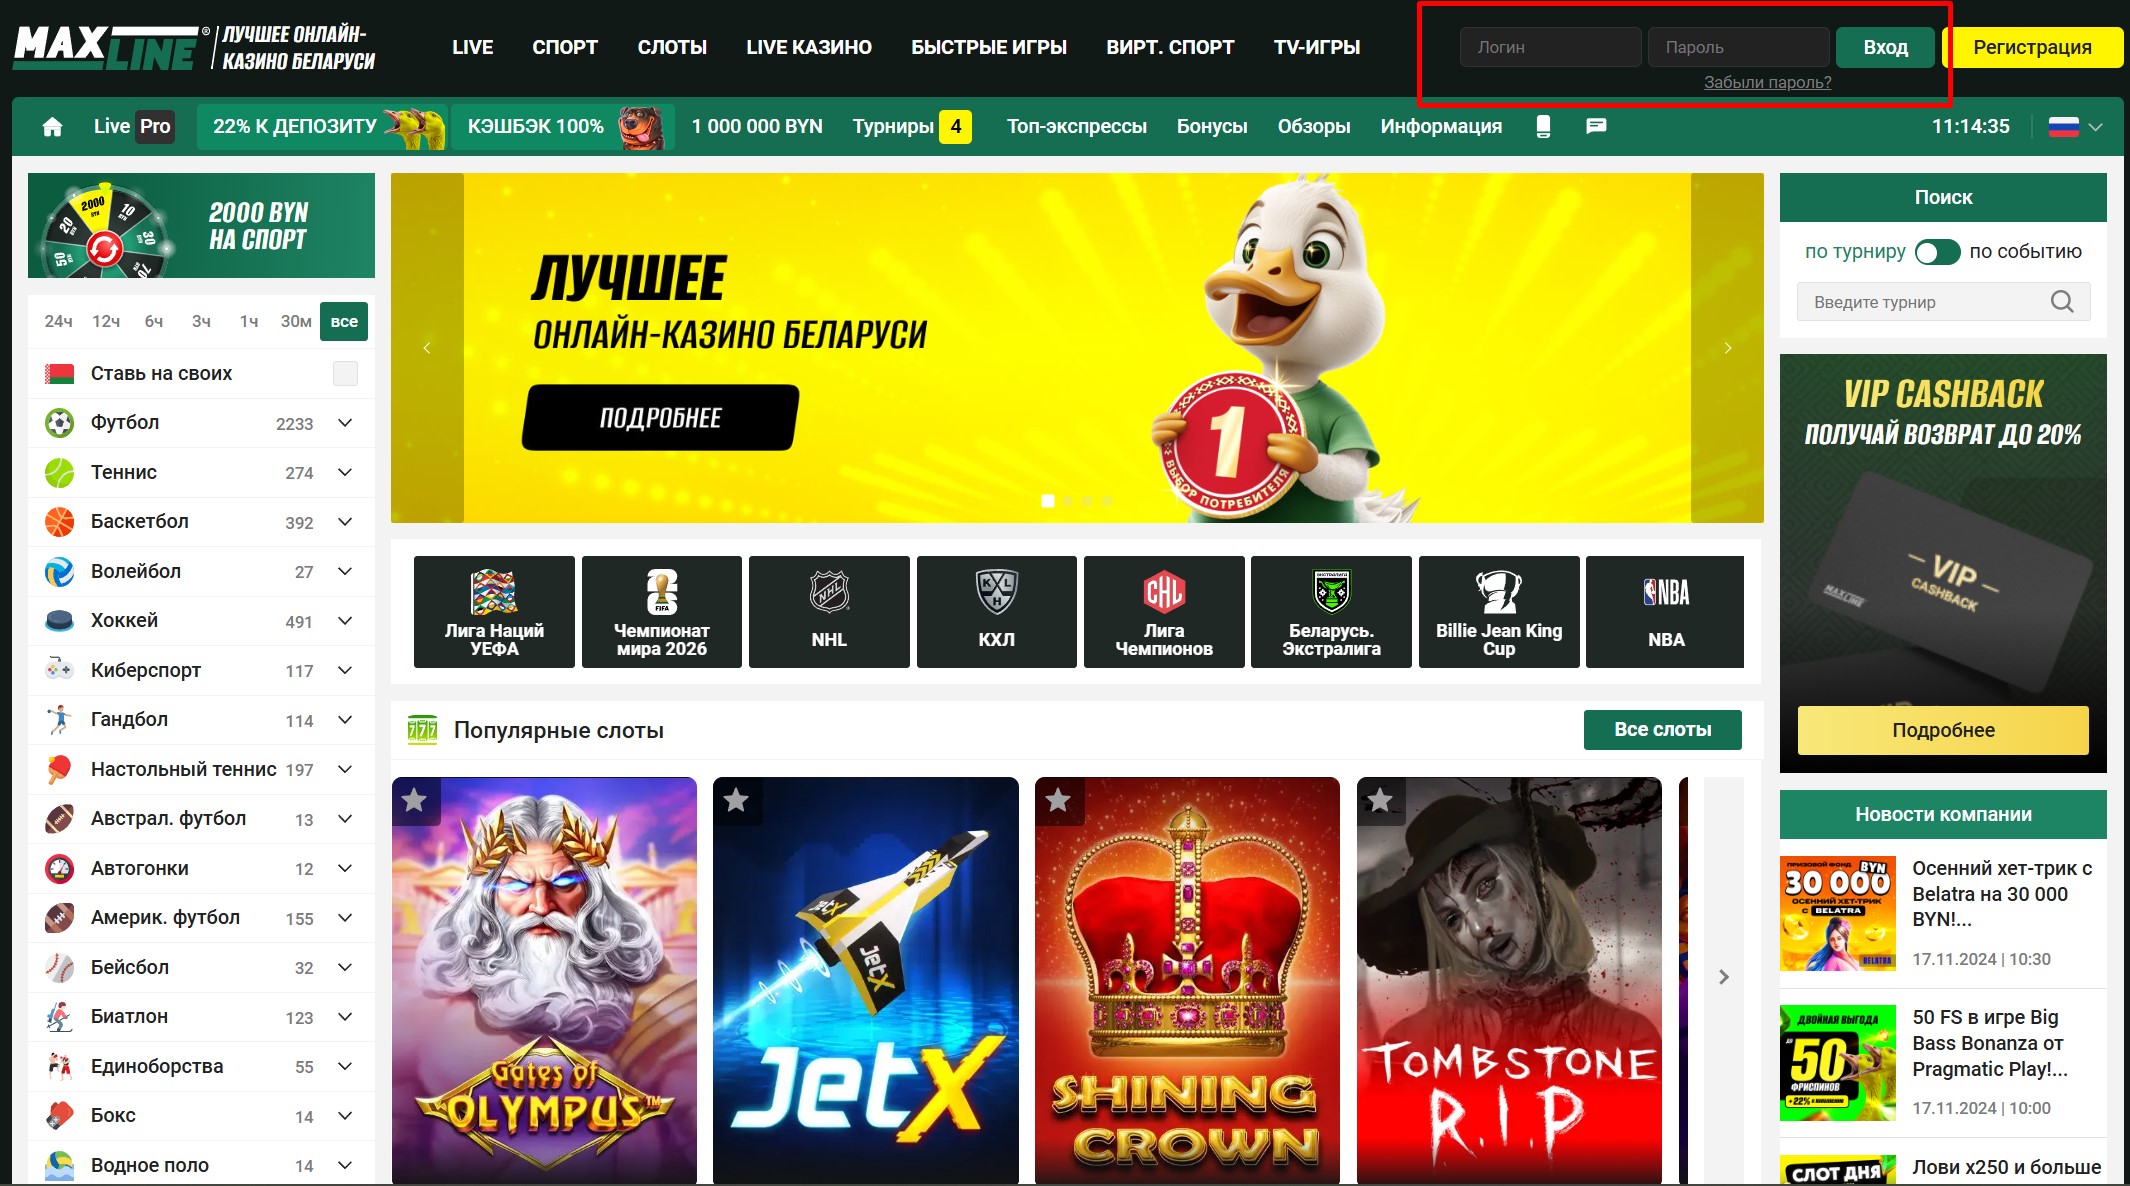Follow the Забыли пароль? link
Image resolution: width=2130 pixels, height=1186 pixels.
[1767, 82]
